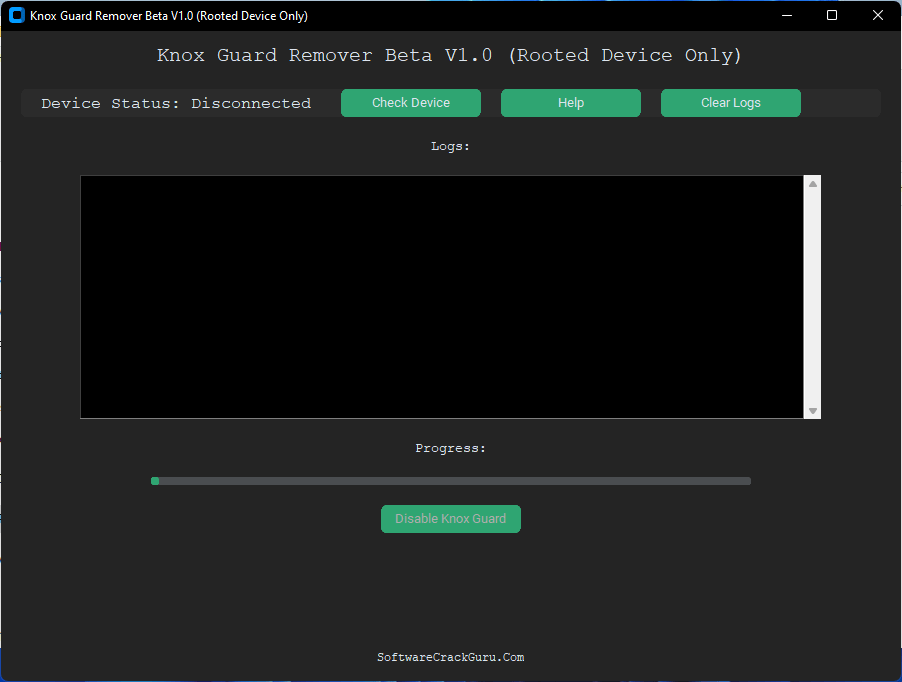This screenshot has width=902, height=682.
Task: Click the Device Status: Disconnected label
Action: (175, 102)
